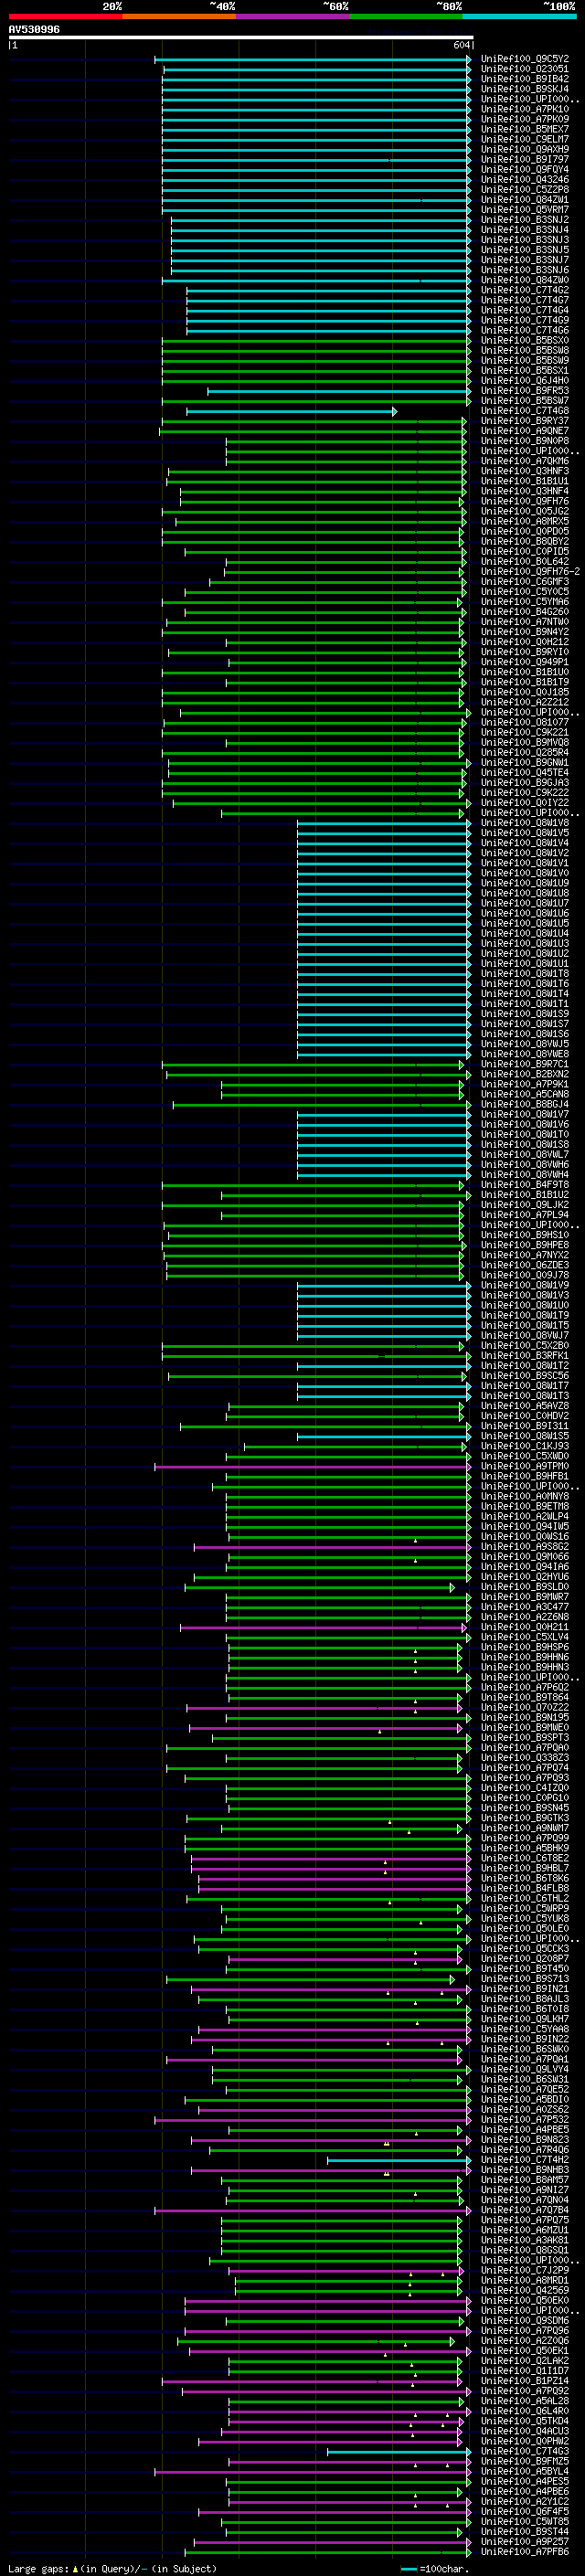Open hit UniRef100_B1PZ14

coord(525,2381)
